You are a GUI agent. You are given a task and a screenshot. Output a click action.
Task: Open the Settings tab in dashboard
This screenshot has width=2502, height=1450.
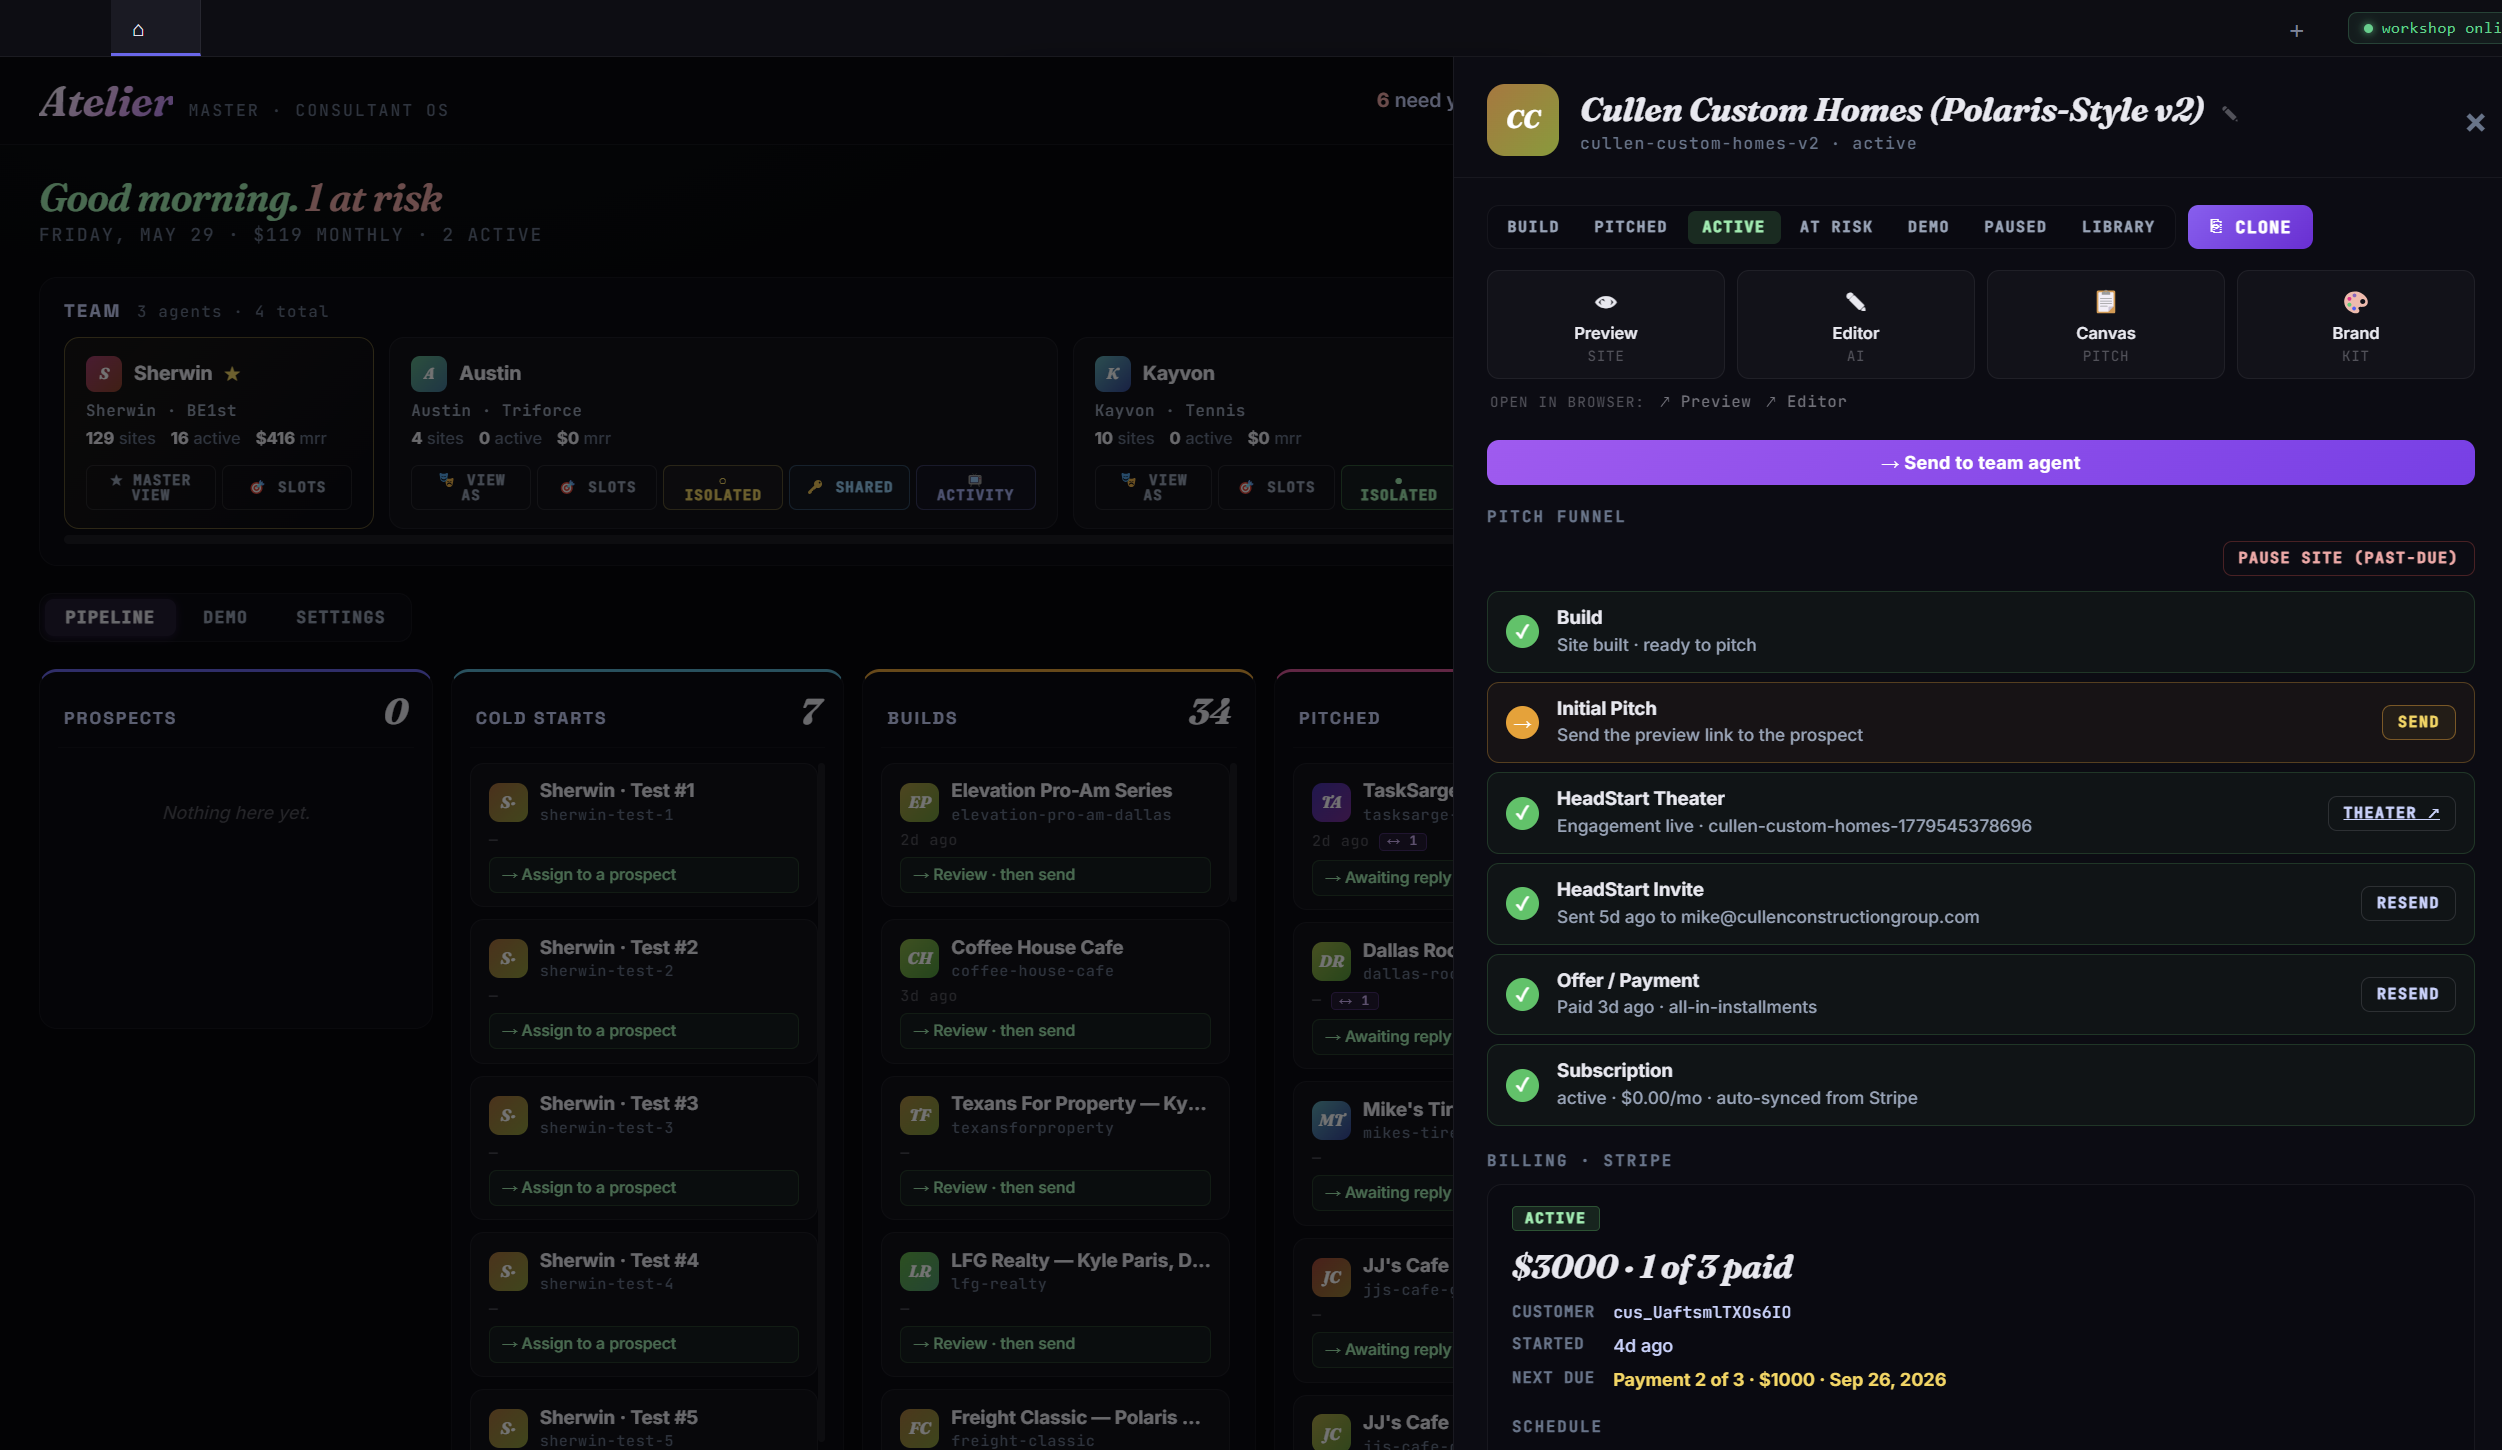tap(340, 617)
